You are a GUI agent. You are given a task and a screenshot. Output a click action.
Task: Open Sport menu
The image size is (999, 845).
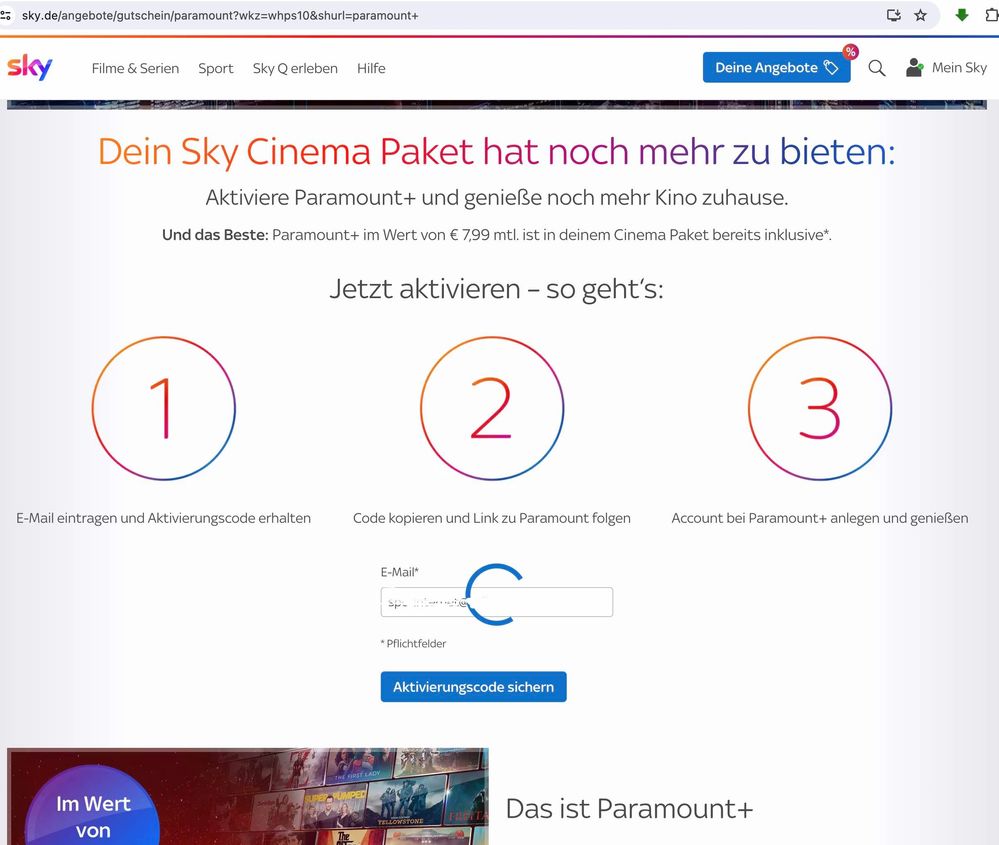pyautogui.click(x=215, y=68)
